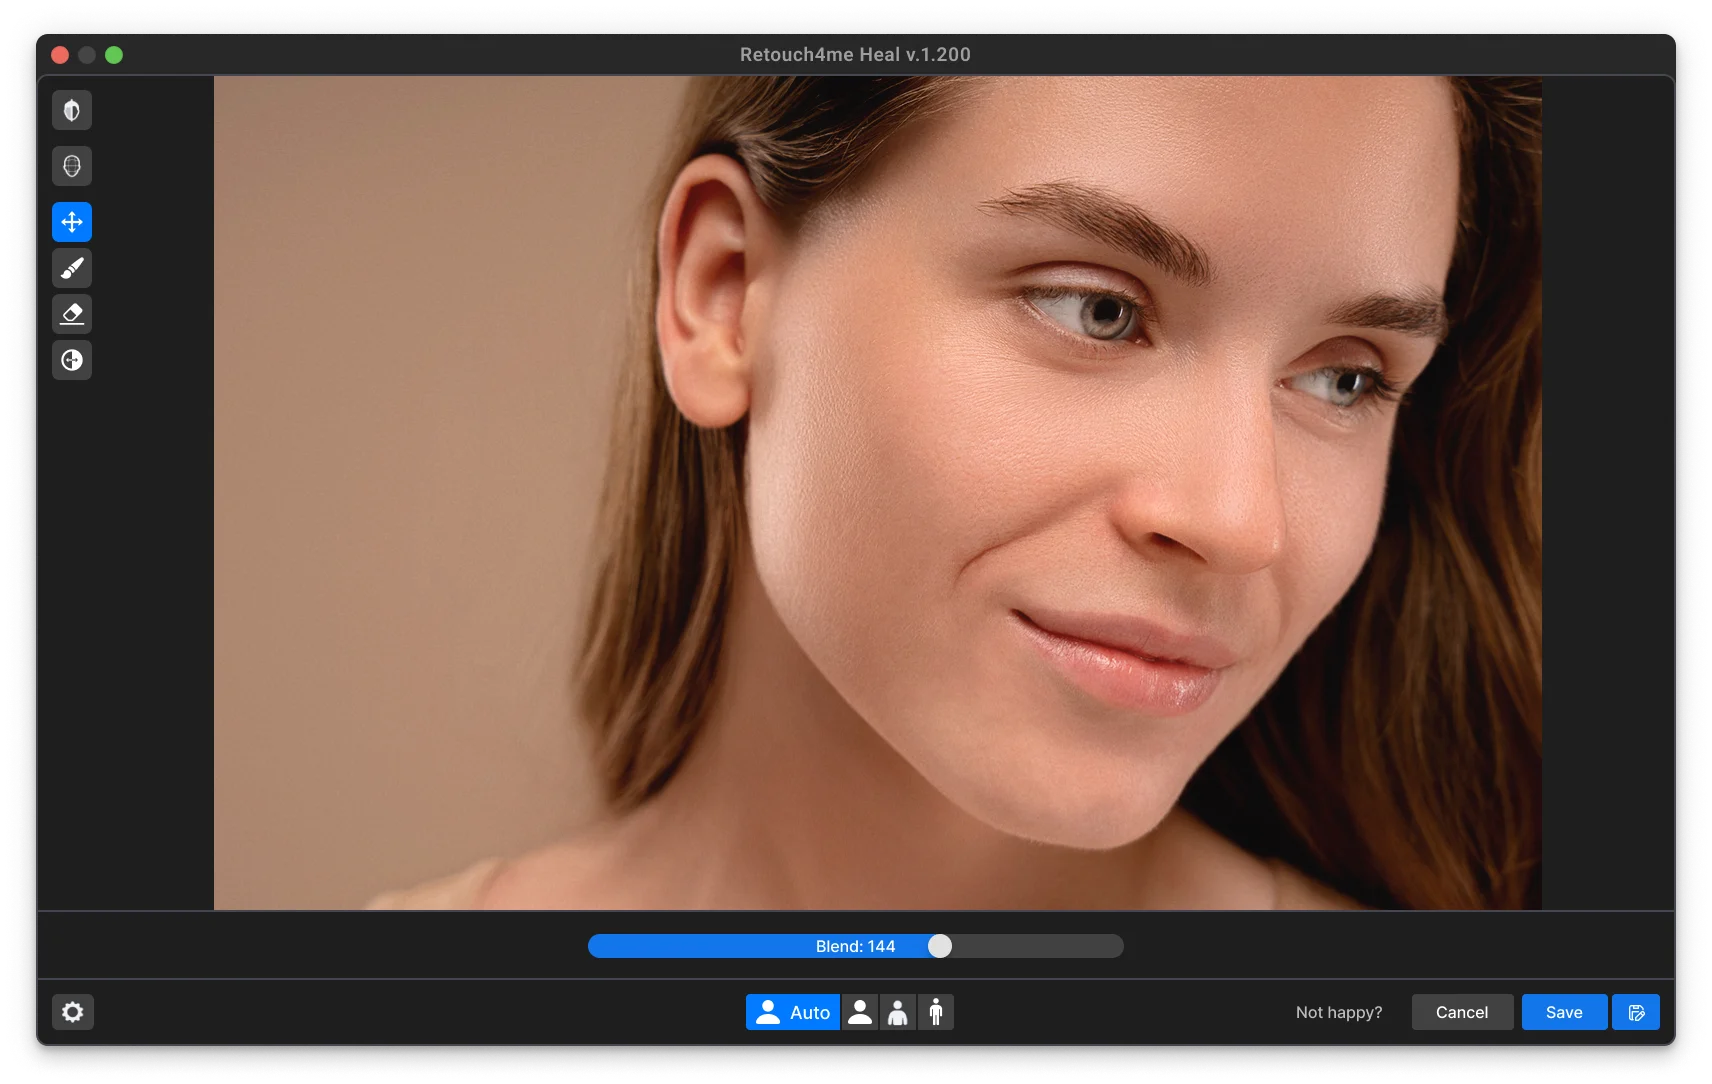Viewport: 1712px width, 1084px height.
Task: Open the settings gear
Action: click(71, 1011)
